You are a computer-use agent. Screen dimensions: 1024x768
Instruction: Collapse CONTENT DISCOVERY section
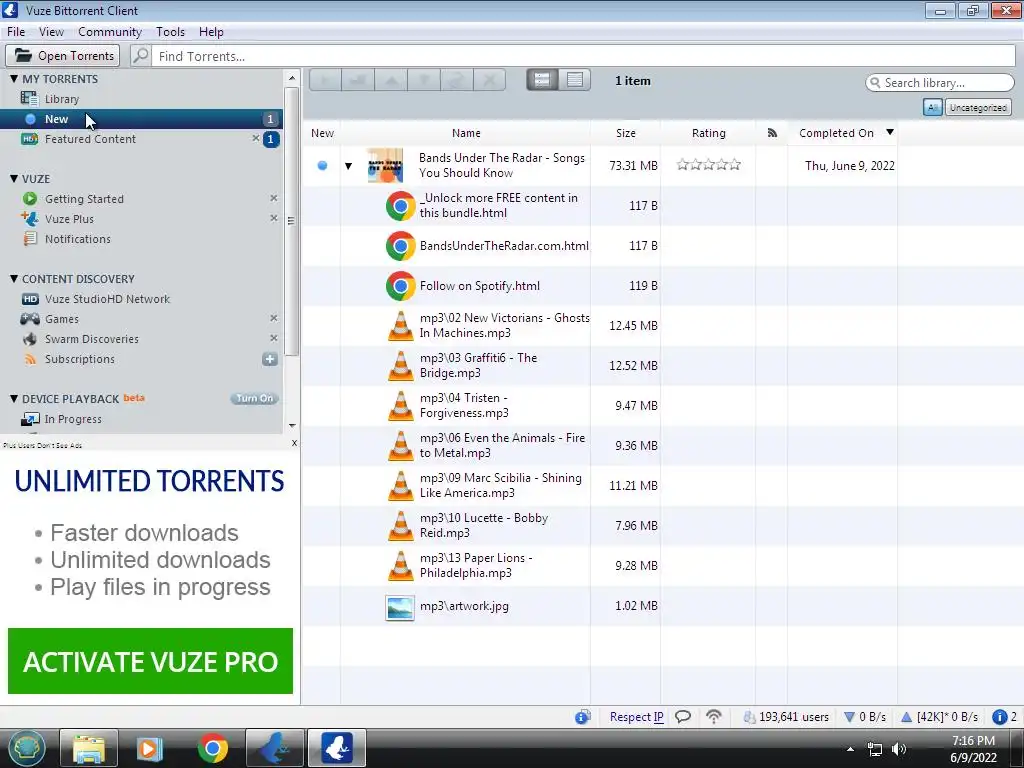coord(14,278)
